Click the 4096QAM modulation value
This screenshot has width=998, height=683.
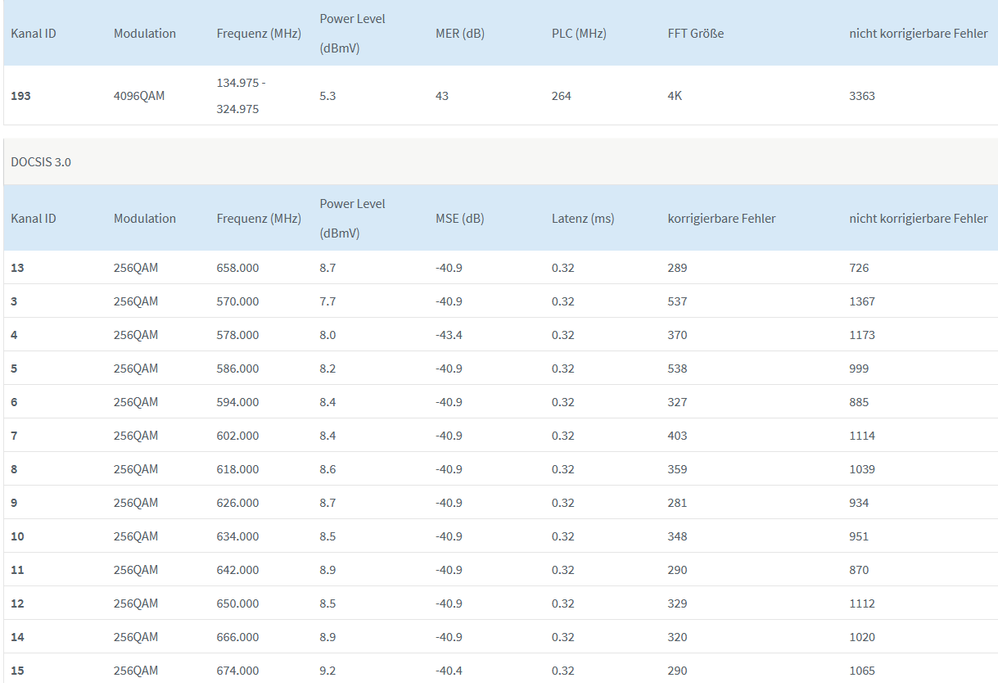click(139, 96)
